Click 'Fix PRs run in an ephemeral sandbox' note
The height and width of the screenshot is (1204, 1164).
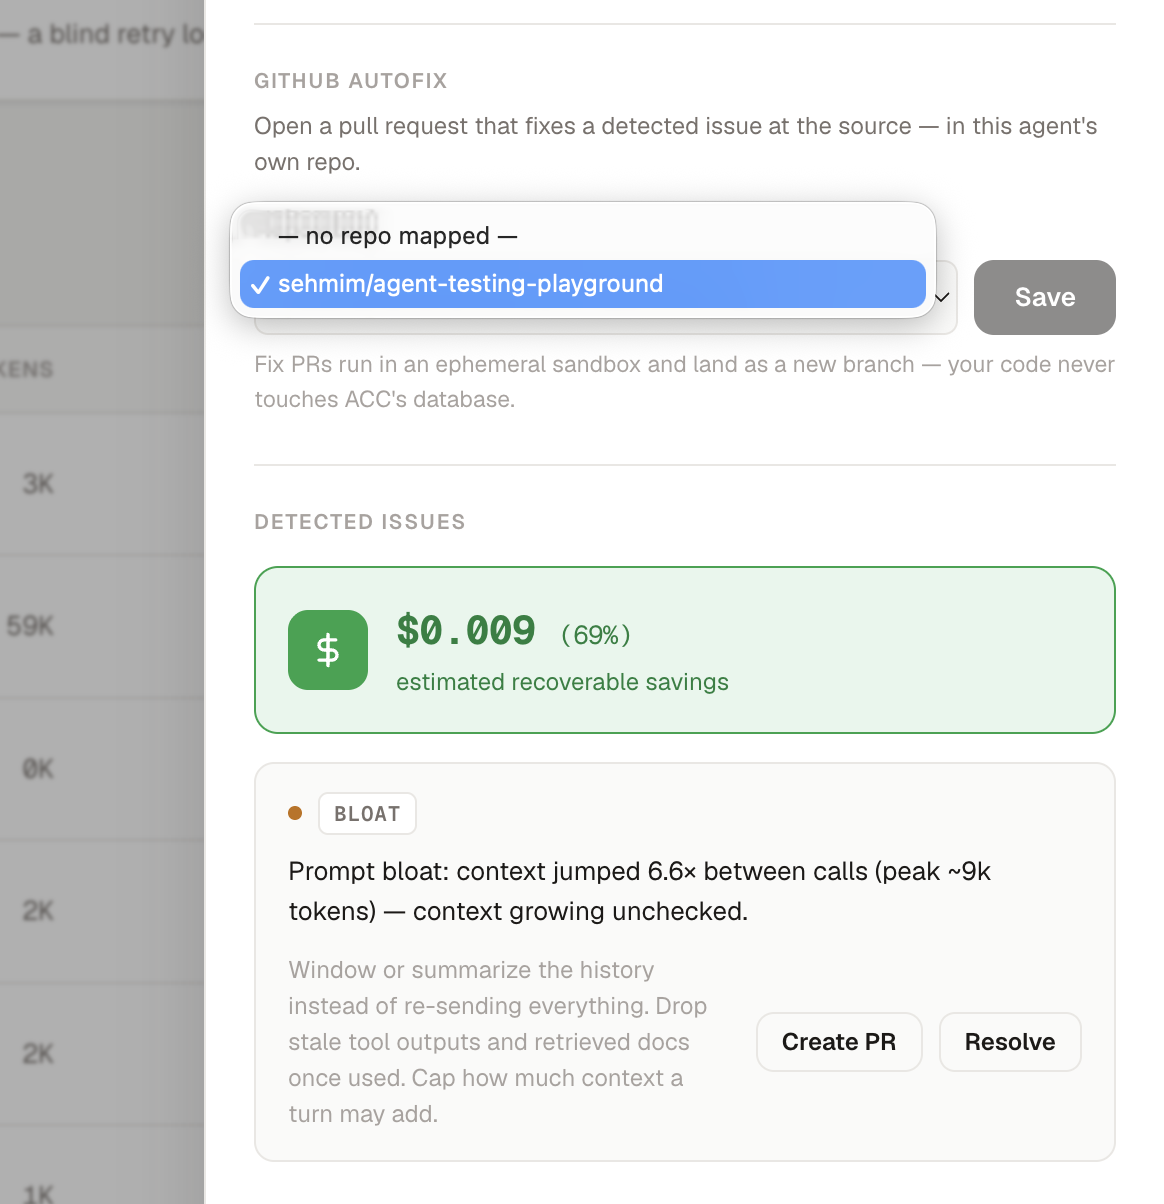(x=684, y=382)
